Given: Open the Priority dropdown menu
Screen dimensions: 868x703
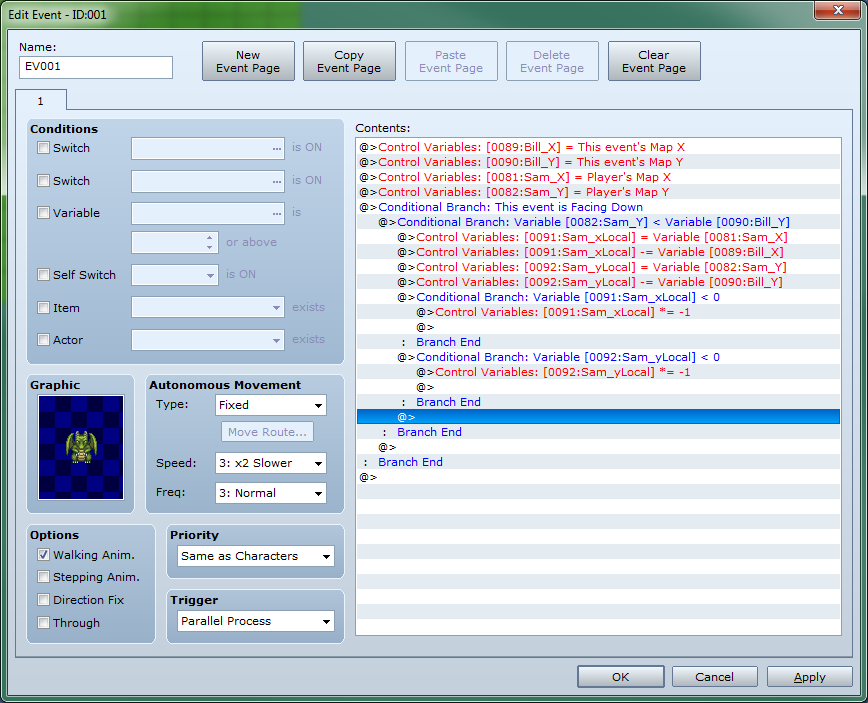Looking at the screenshot, I should (256, 556).
